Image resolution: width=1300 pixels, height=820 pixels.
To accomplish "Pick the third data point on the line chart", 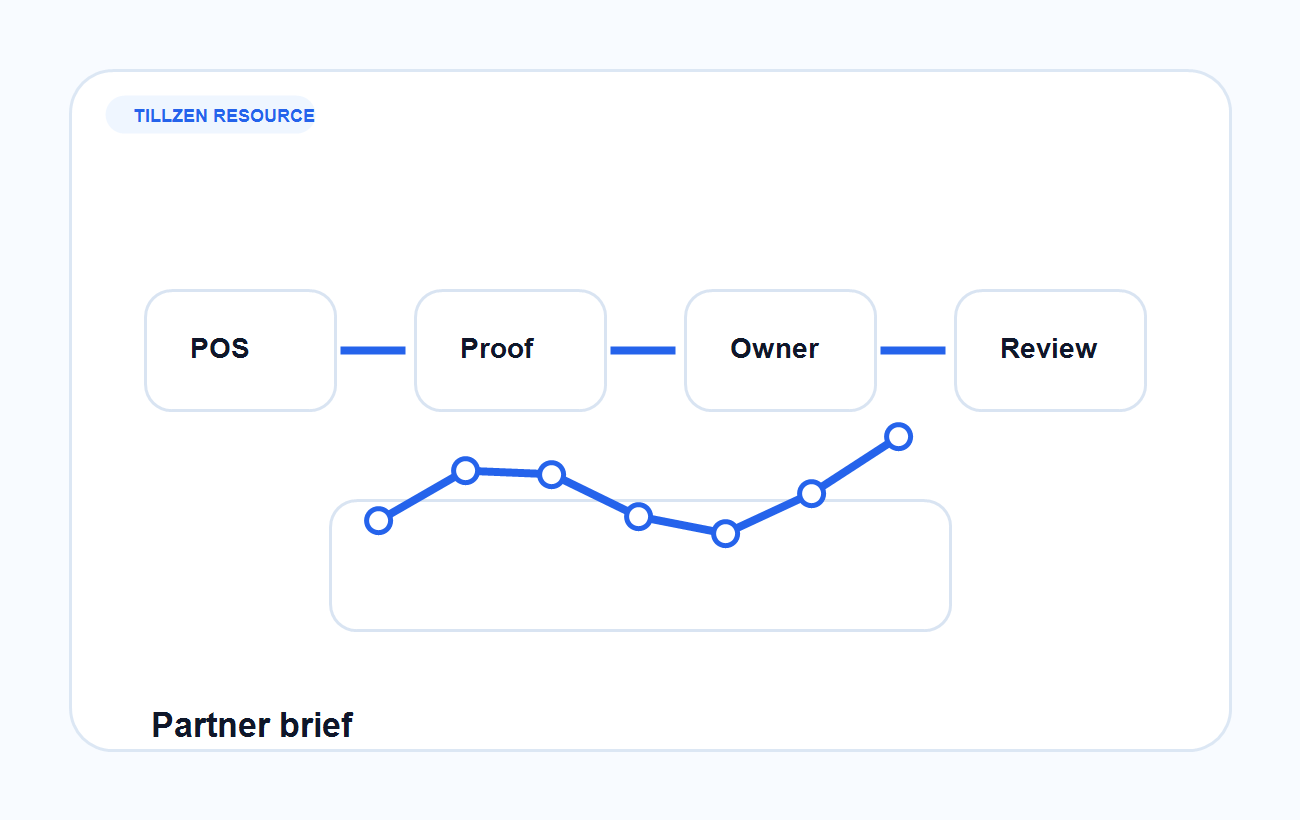I will click(551, 474).
